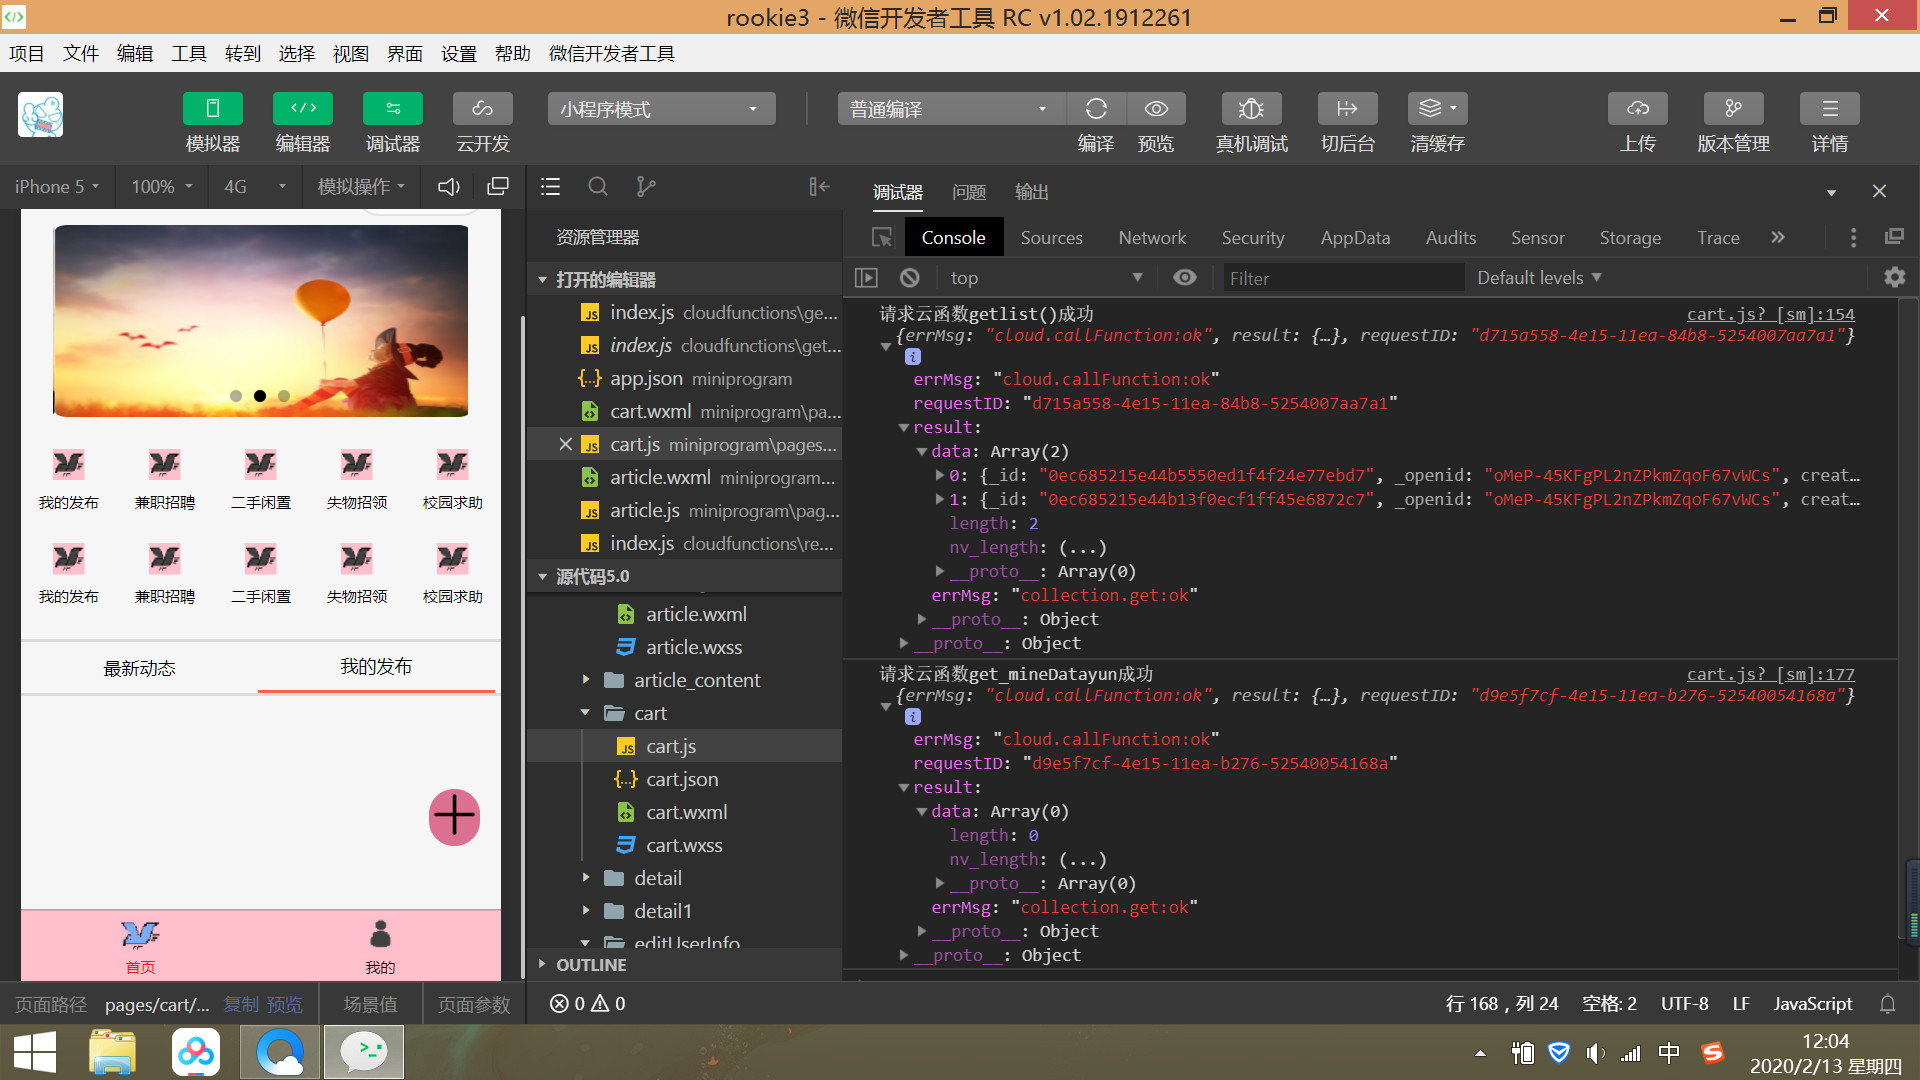Viewport: 1920px width, 1080px height.
Task: Click the clear console icon
Action: click(x=909, y=278)
